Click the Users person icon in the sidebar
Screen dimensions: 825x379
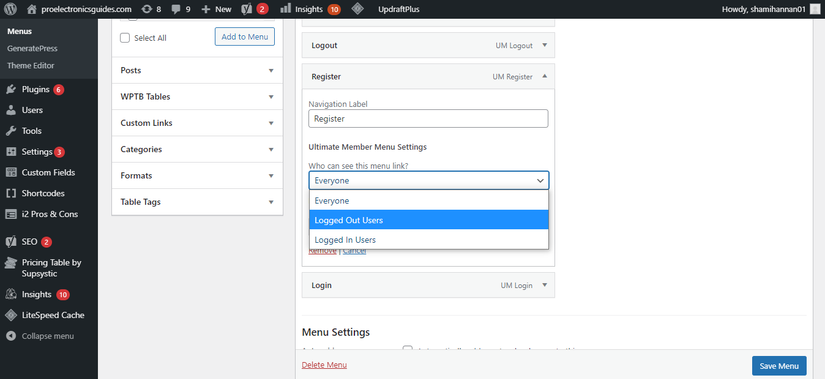tap(11, 110)
